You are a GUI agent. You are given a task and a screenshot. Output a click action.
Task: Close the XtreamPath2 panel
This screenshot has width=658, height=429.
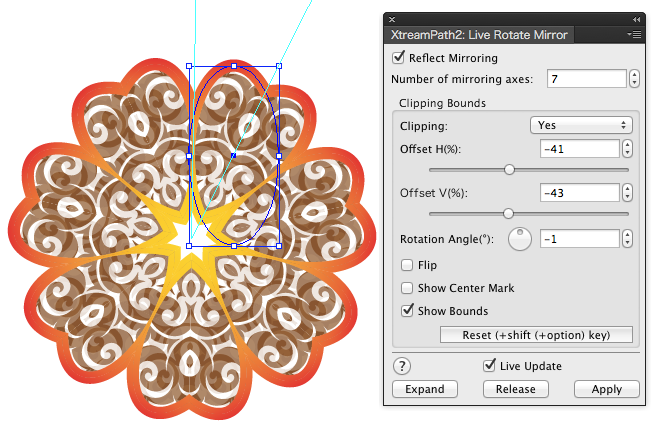[392, 19]
